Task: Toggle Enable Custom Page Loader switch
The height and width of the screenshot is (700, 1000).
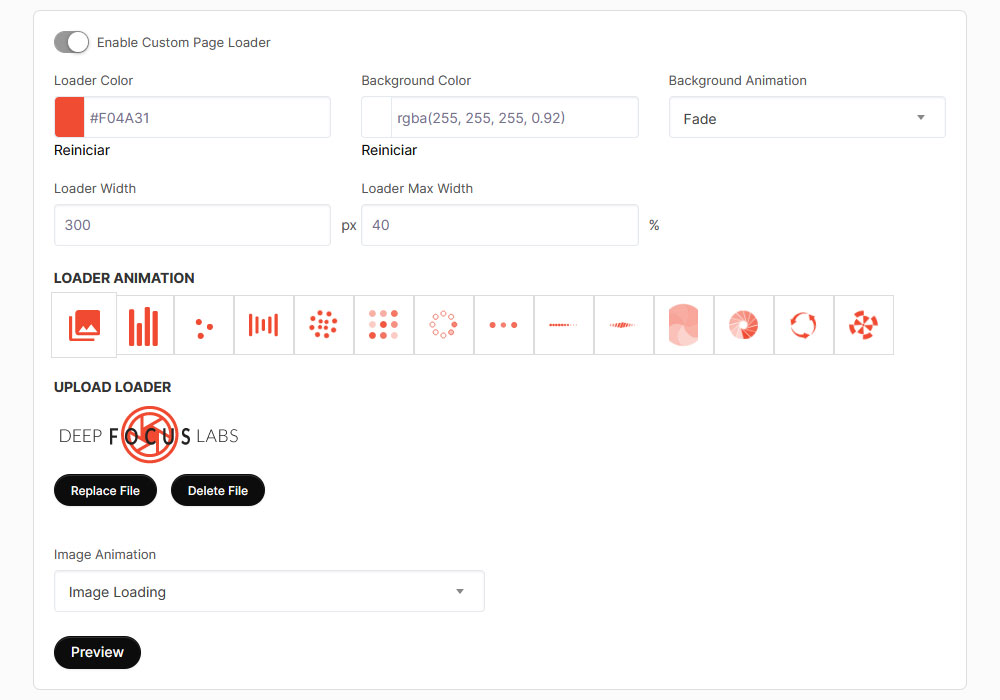Action: tap(71, 43)
